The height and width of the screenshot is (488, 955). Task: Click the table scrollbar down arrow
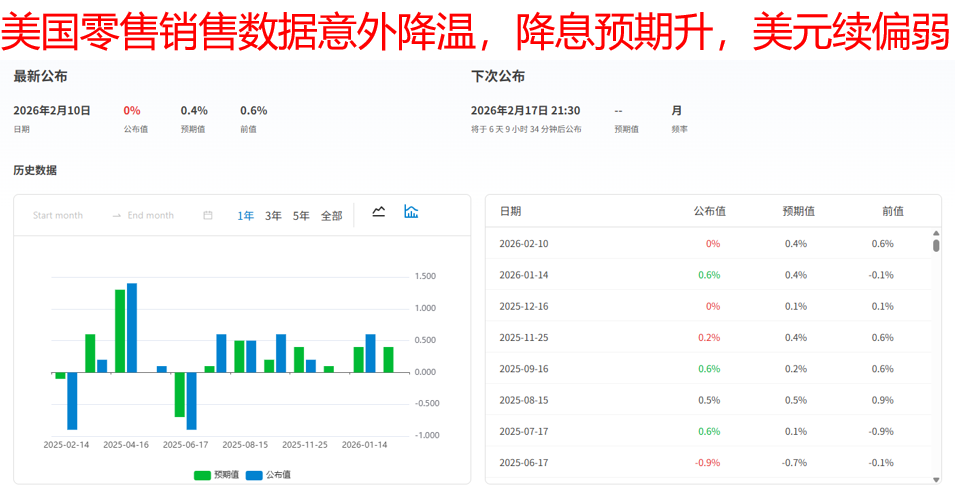936,479
